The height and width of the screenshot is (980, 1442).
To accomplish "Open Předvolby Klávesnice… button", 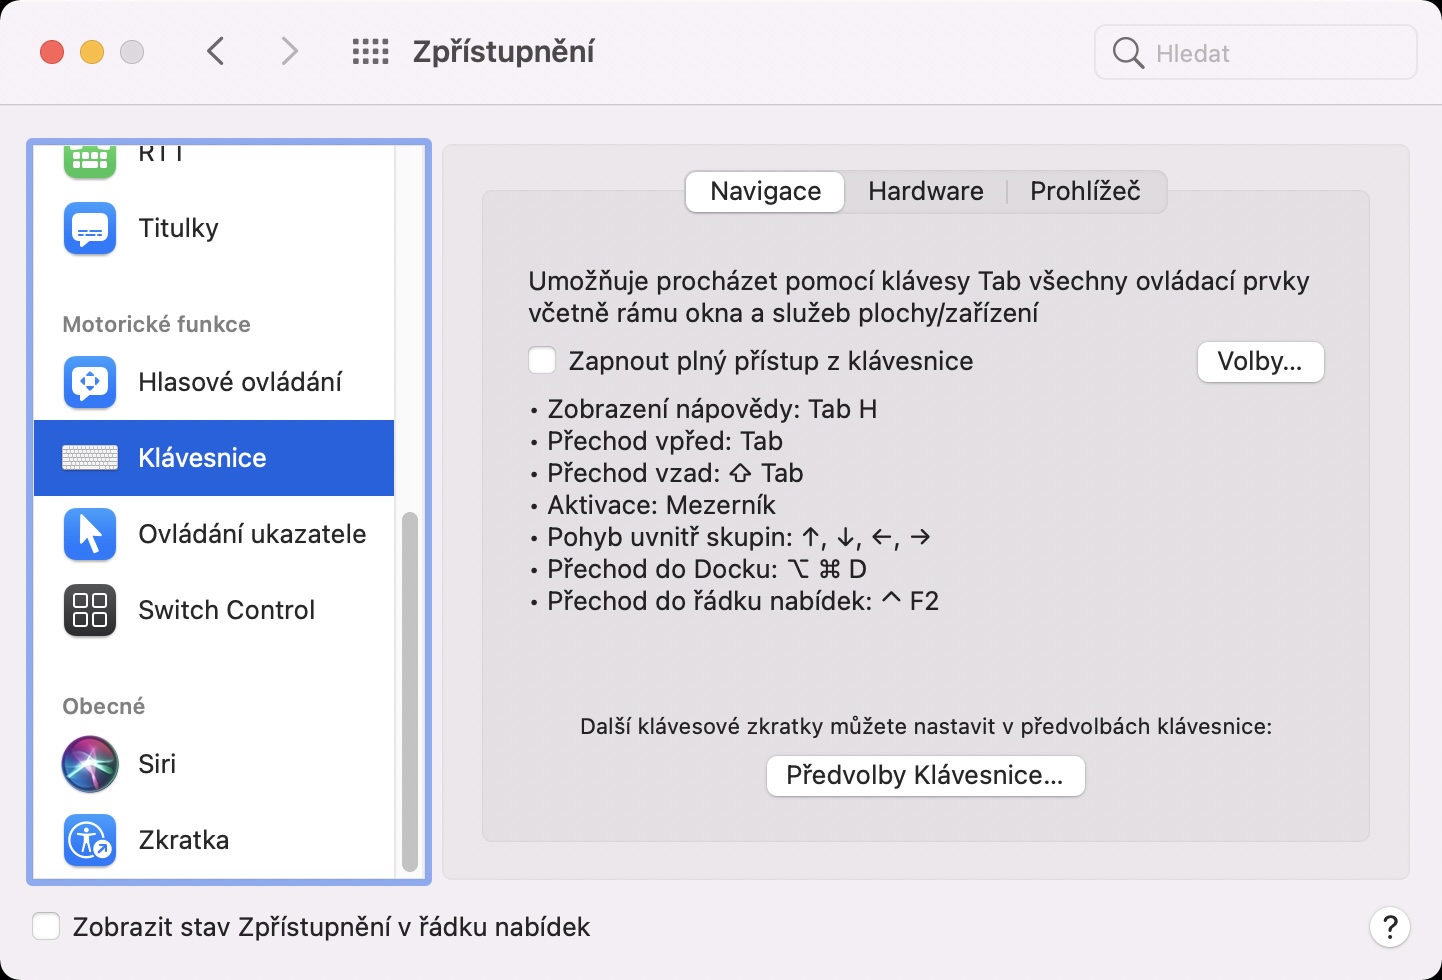I will (925, 776).
